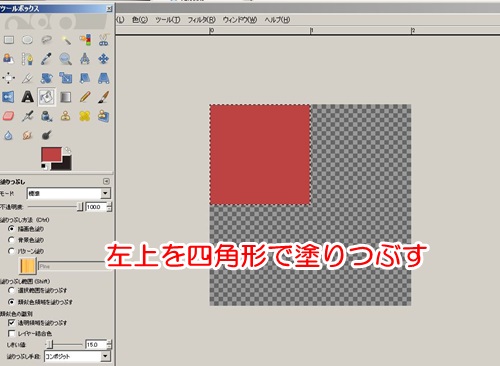Select the Scissors Select tool
500x366 pixels.
point(104,40)
